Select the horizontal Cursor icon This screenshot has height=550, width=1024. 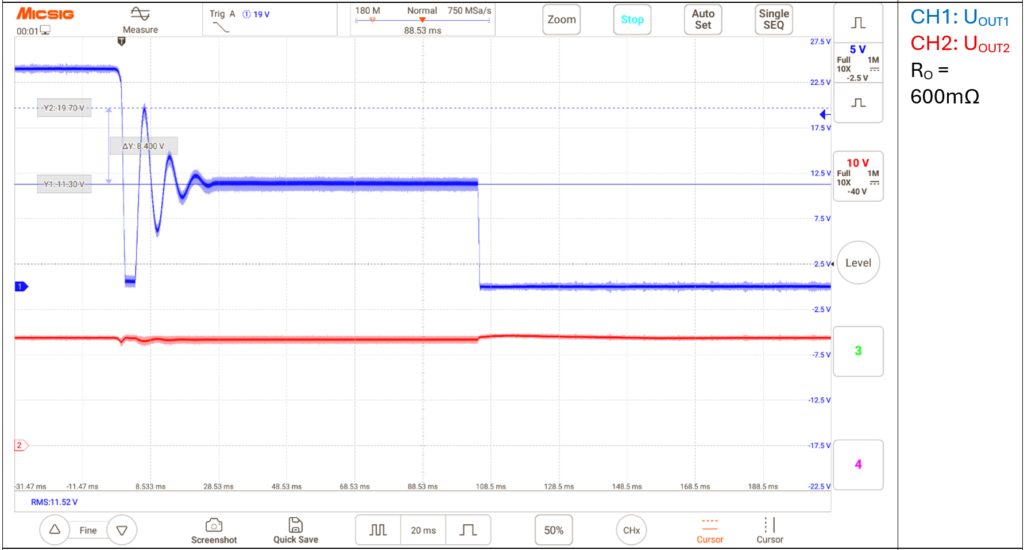(709, 525)
